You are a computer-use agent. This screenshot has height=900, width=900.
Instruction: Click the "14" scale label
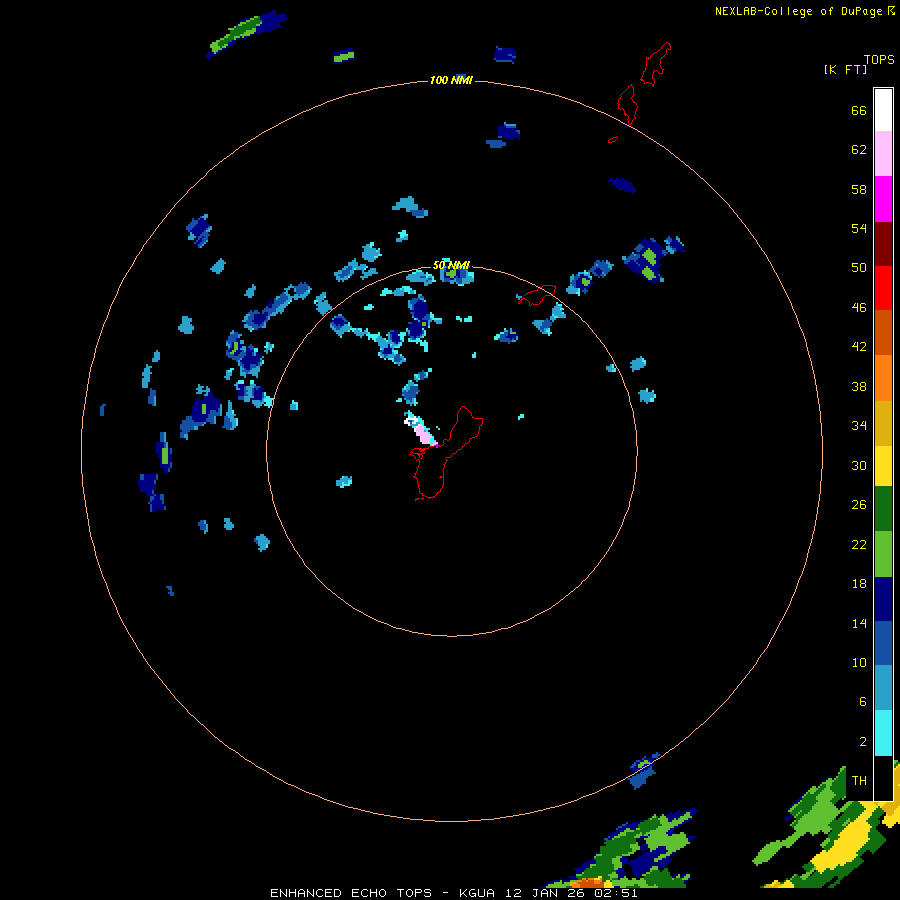(x=859, y=623)
